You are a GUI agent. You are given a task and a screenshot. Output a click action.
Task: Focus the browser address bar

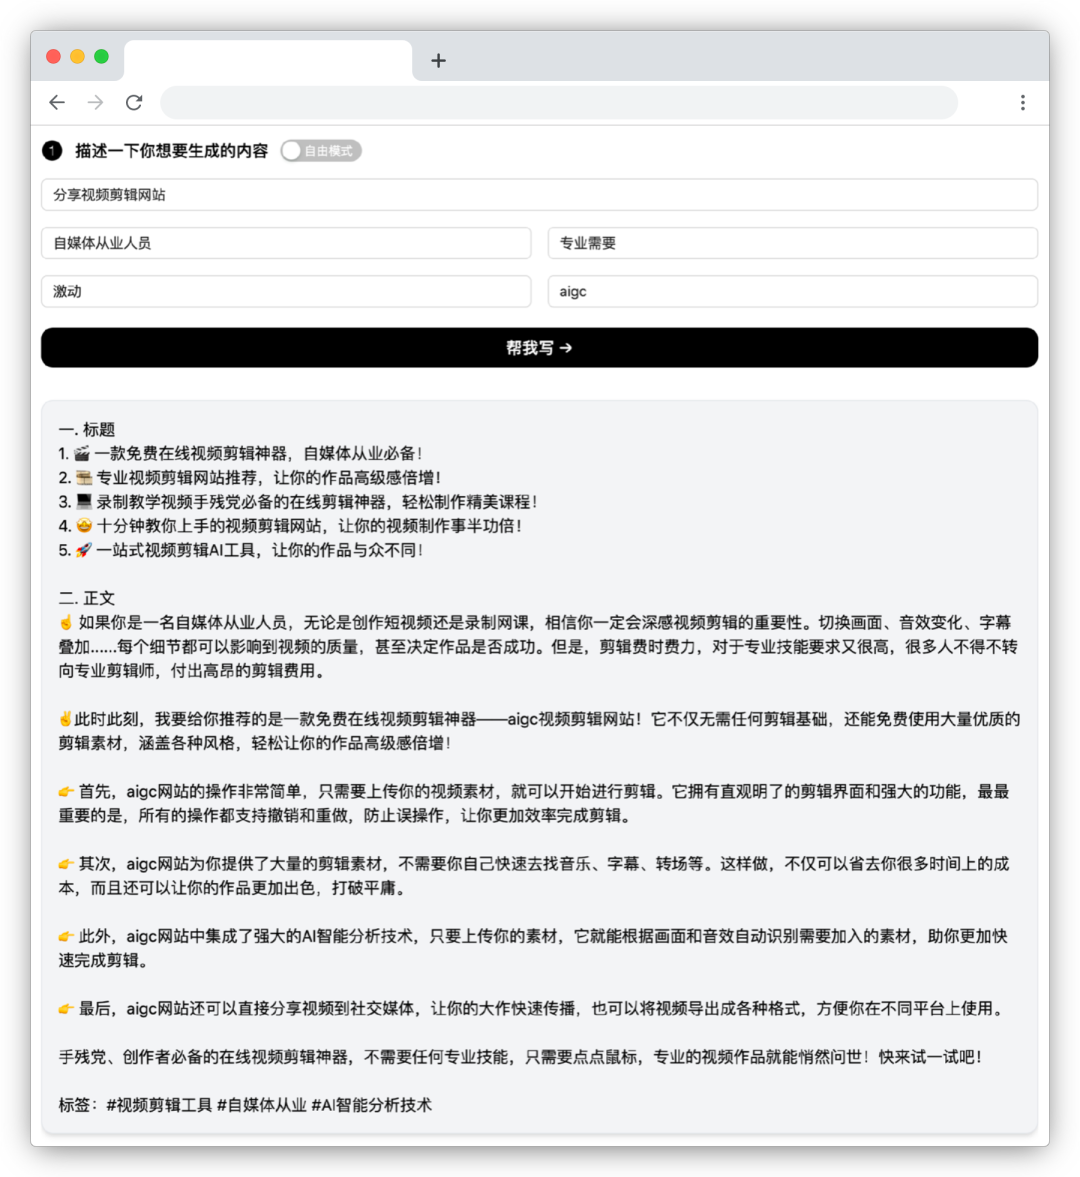(x=558, y=102)
